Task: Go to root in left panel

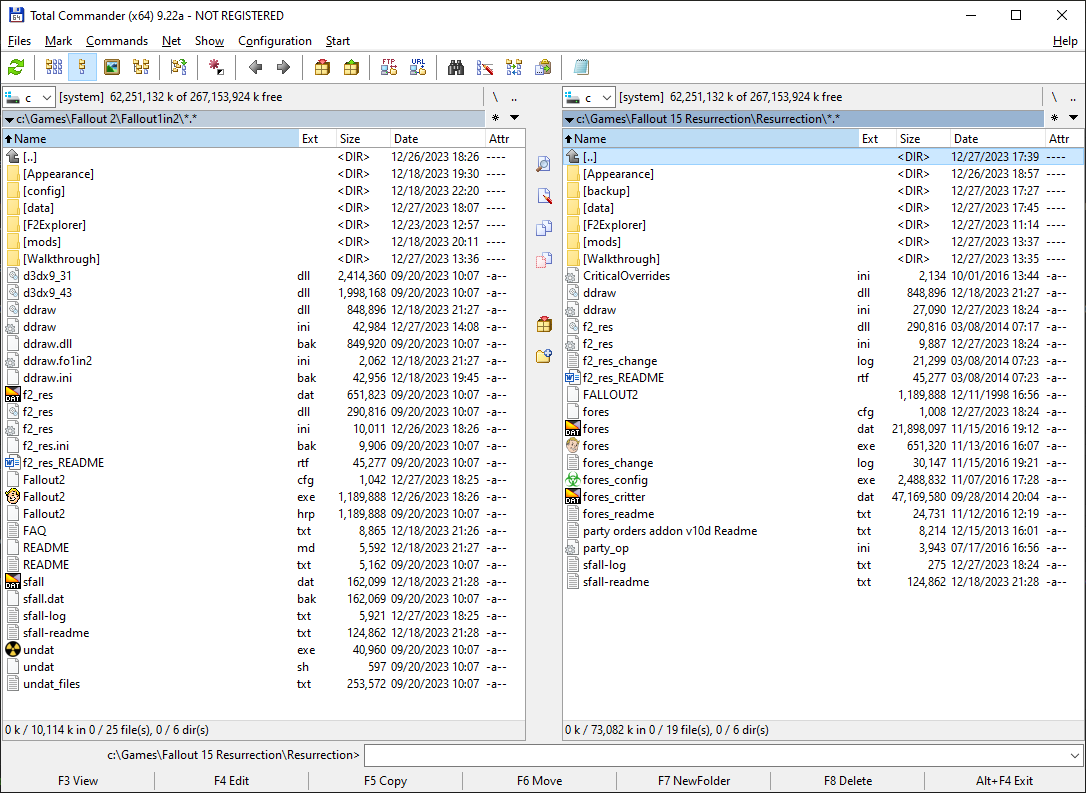Action: pos(495,97)
